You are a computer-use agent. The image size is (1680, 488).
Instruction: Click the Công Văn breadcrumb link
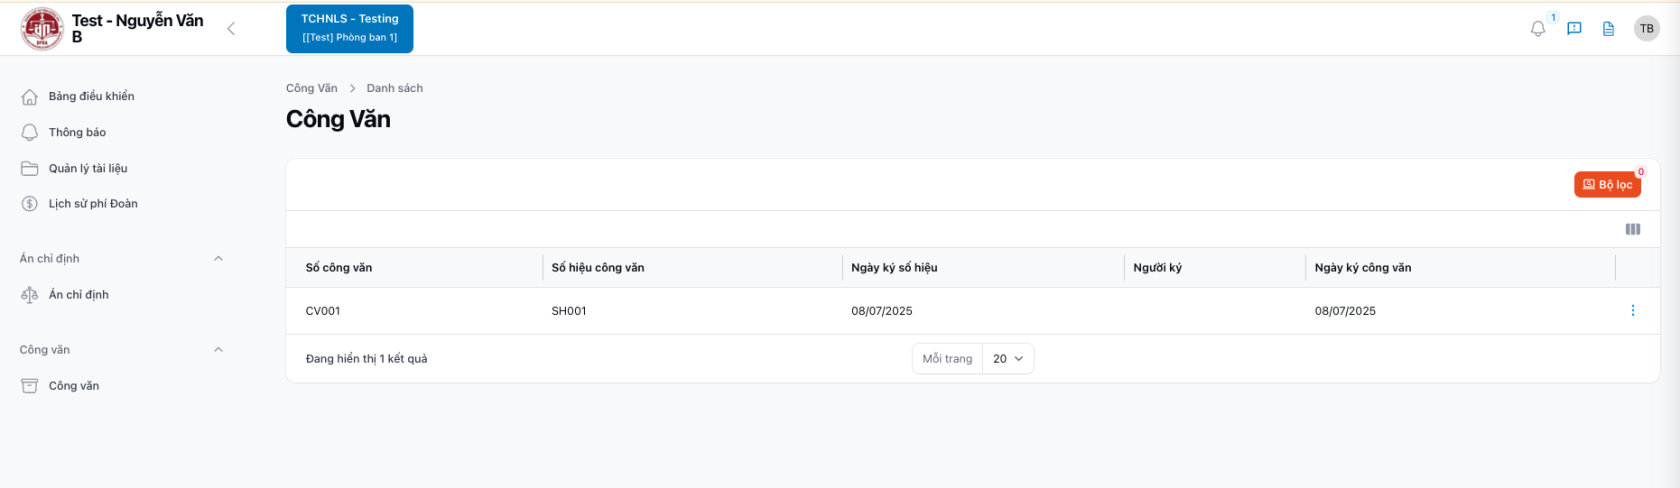click(311, 89)
